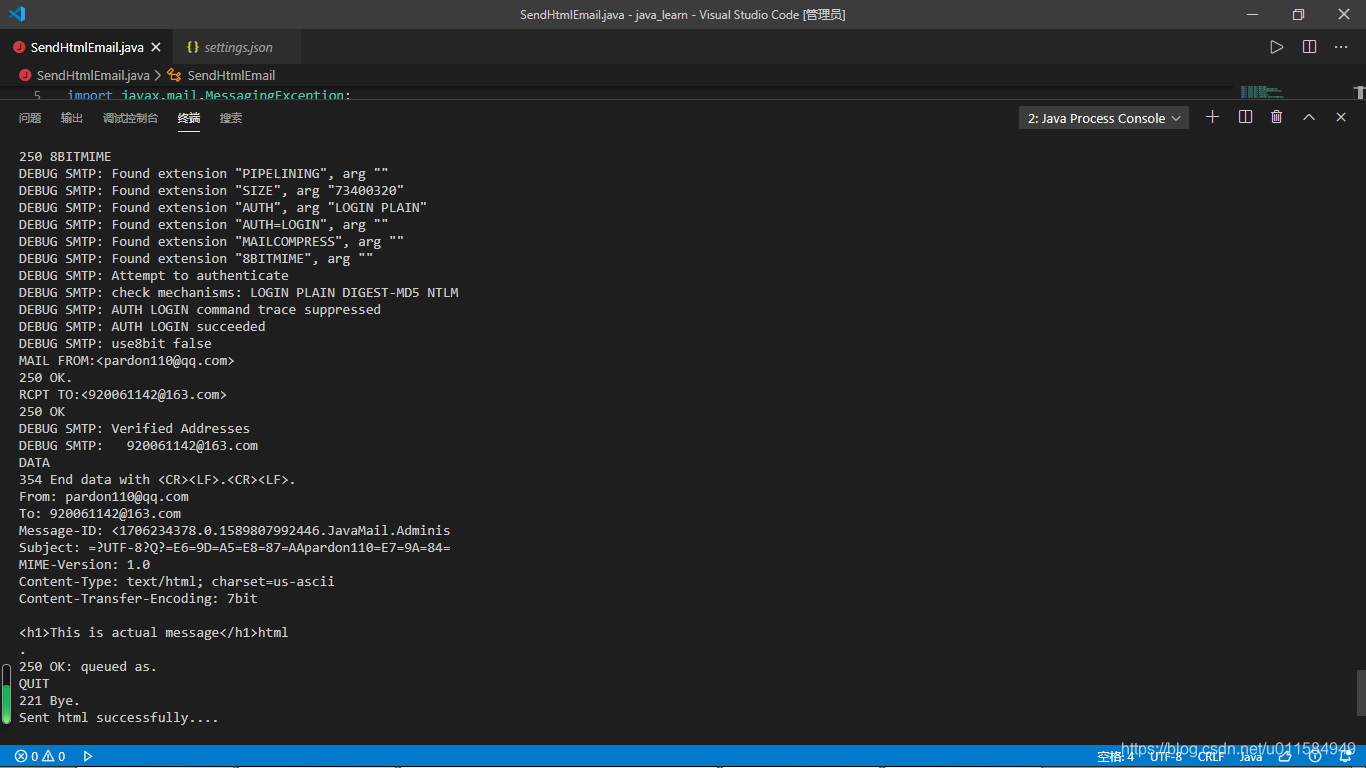This screenshot has height=768, width=1366.
Task: Click the terminal vertical scrollbar thumb
Action: pos(1360,693)
